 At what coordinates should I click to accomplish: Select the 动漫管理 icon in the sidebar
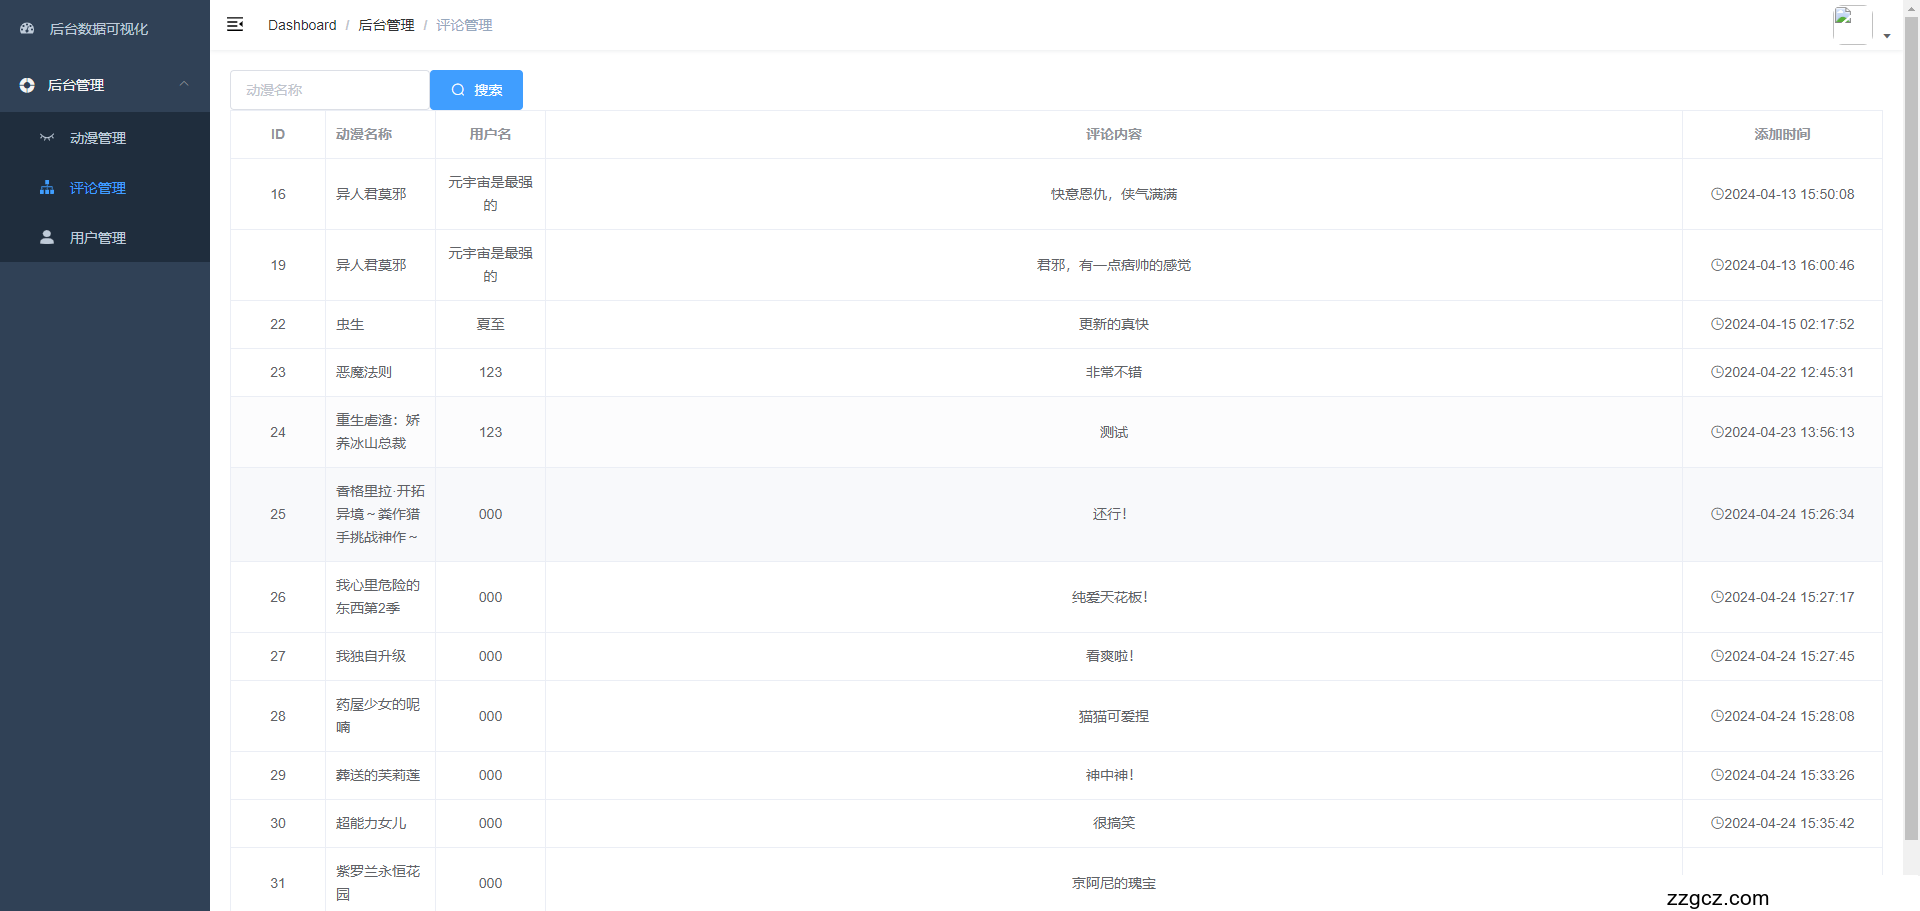[x=46, y=137]
